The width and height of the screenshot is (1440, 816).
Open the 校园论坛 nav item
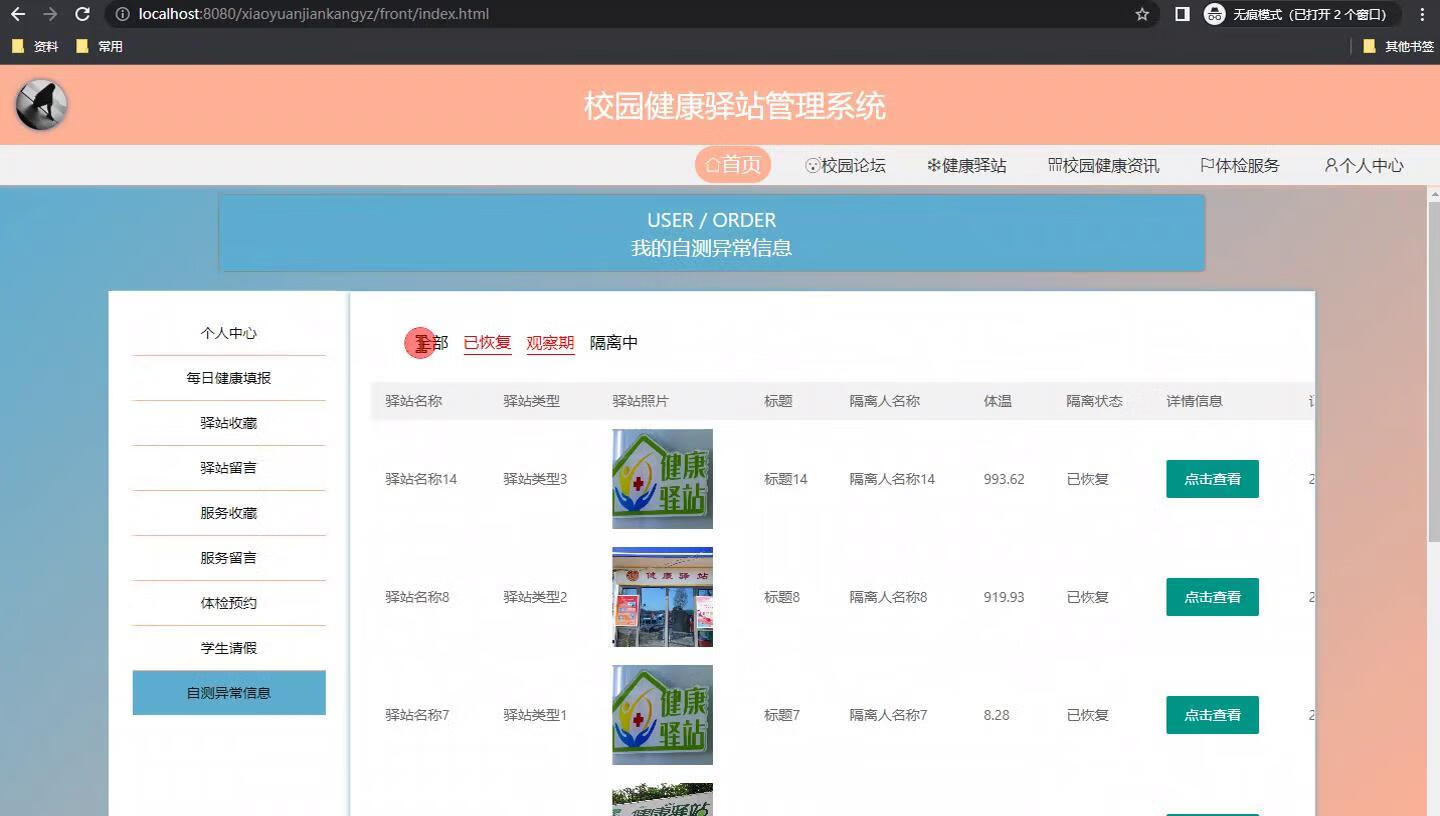(x=845, y=165)
